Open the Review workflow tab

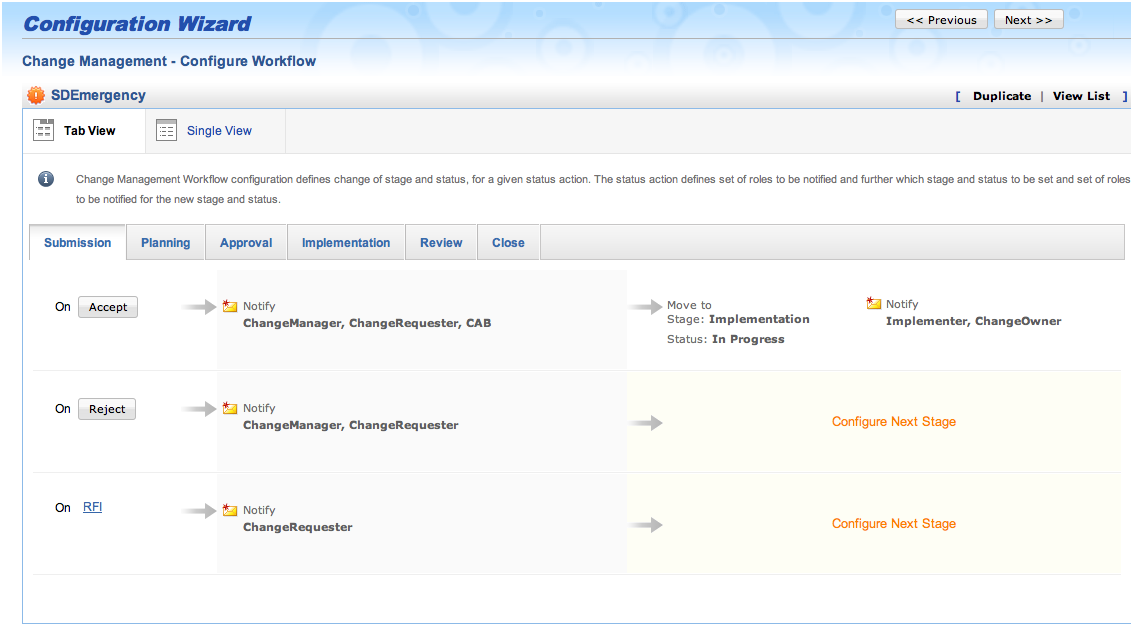pyautogui.click(x=441, y=242)
